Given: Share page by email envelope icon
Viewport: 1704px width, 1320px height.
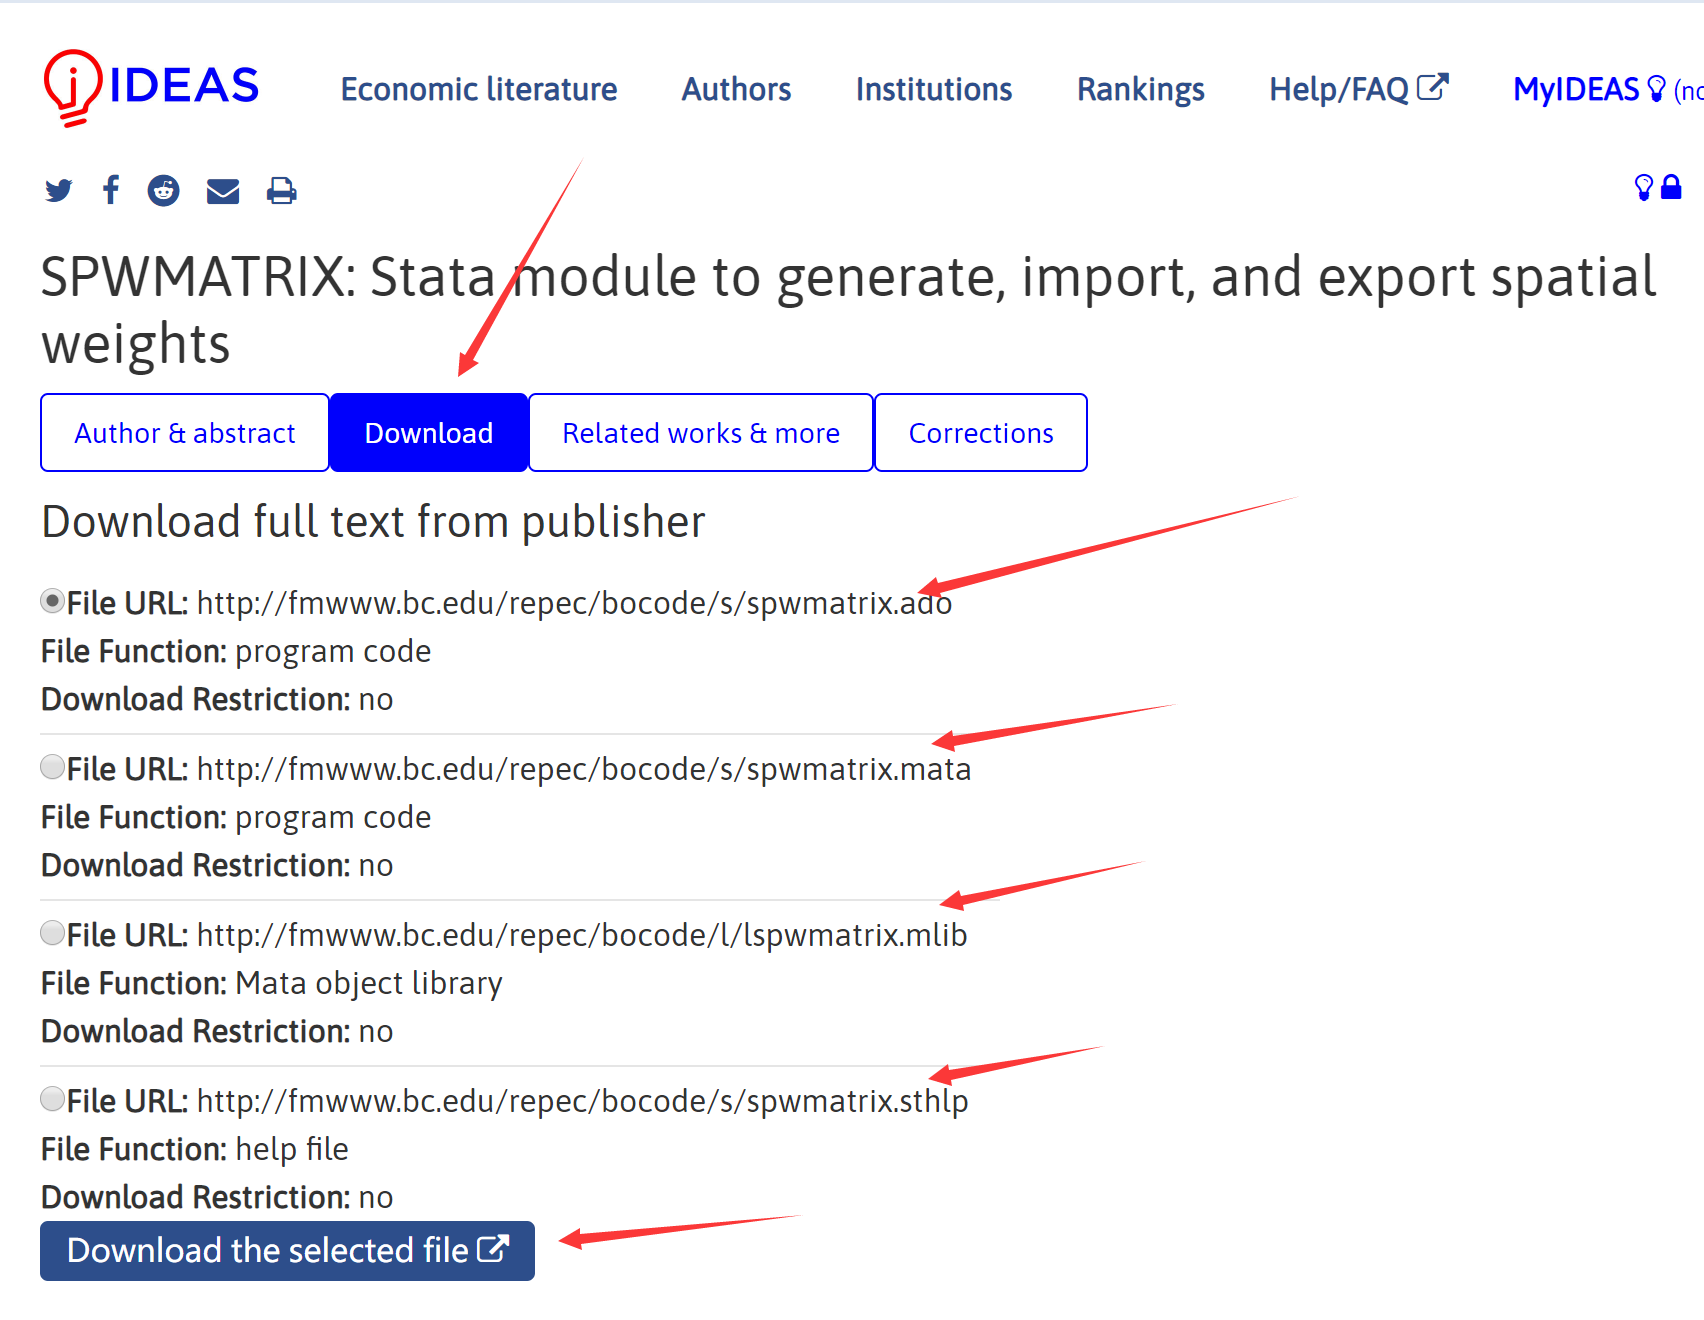Looking at the screenshot, I should pyautogui.click(x=223, y=191).
